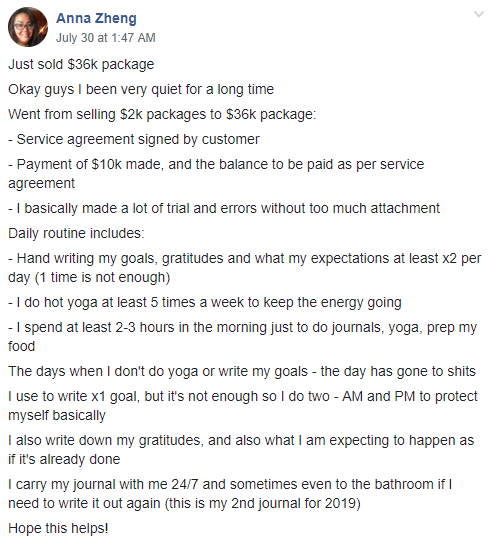The height and width of the screenshot is (541, 492).
Task: Click 'I spend at least 2-3 hours' line
Action: [x=242, y=337]
